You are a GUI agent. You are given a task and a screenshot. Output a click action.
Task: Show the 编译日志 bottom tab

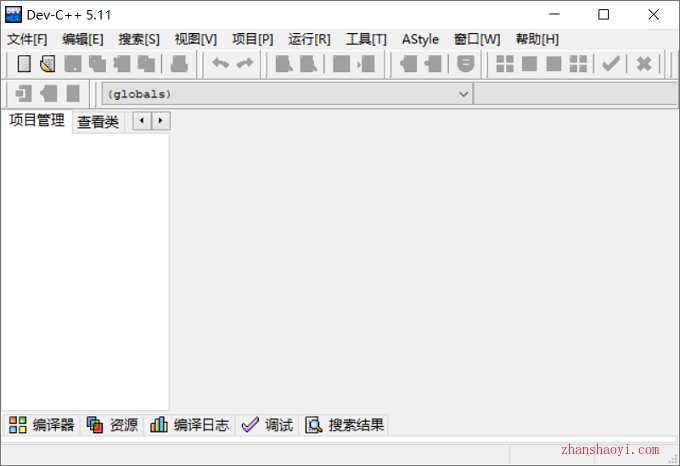(x=190, y=425)
